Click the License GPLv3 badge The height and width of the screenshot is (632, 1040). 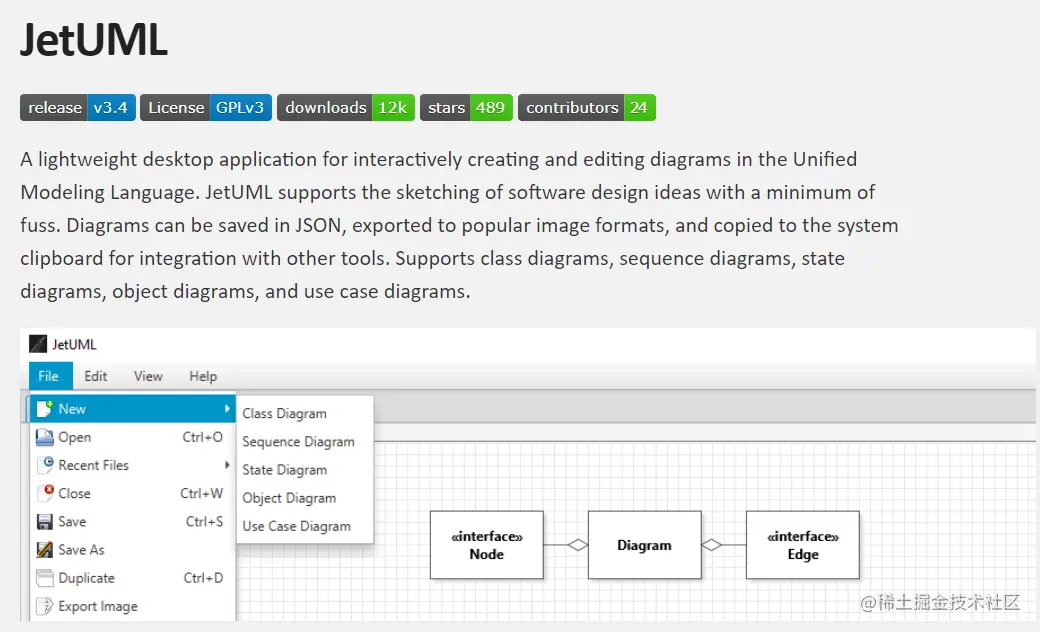point(206,107)
